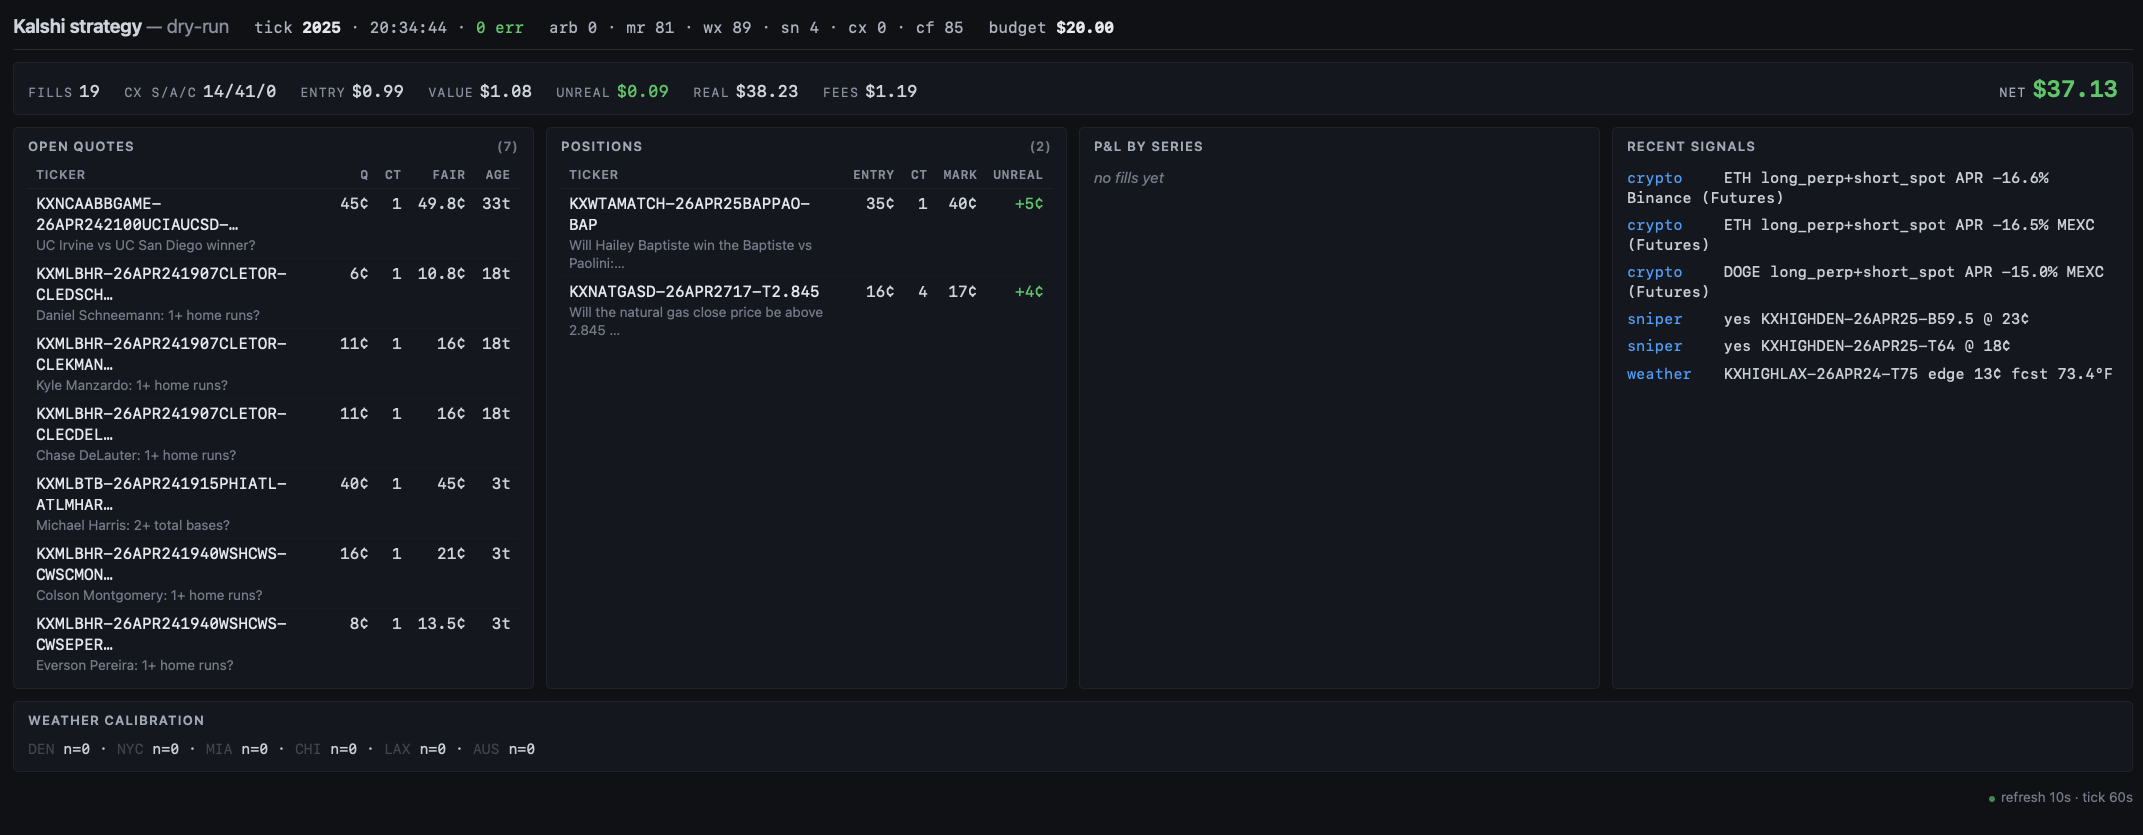Click the AGE column header in Open Quotes
The image size is (2143, 835).
pos(498,175)
